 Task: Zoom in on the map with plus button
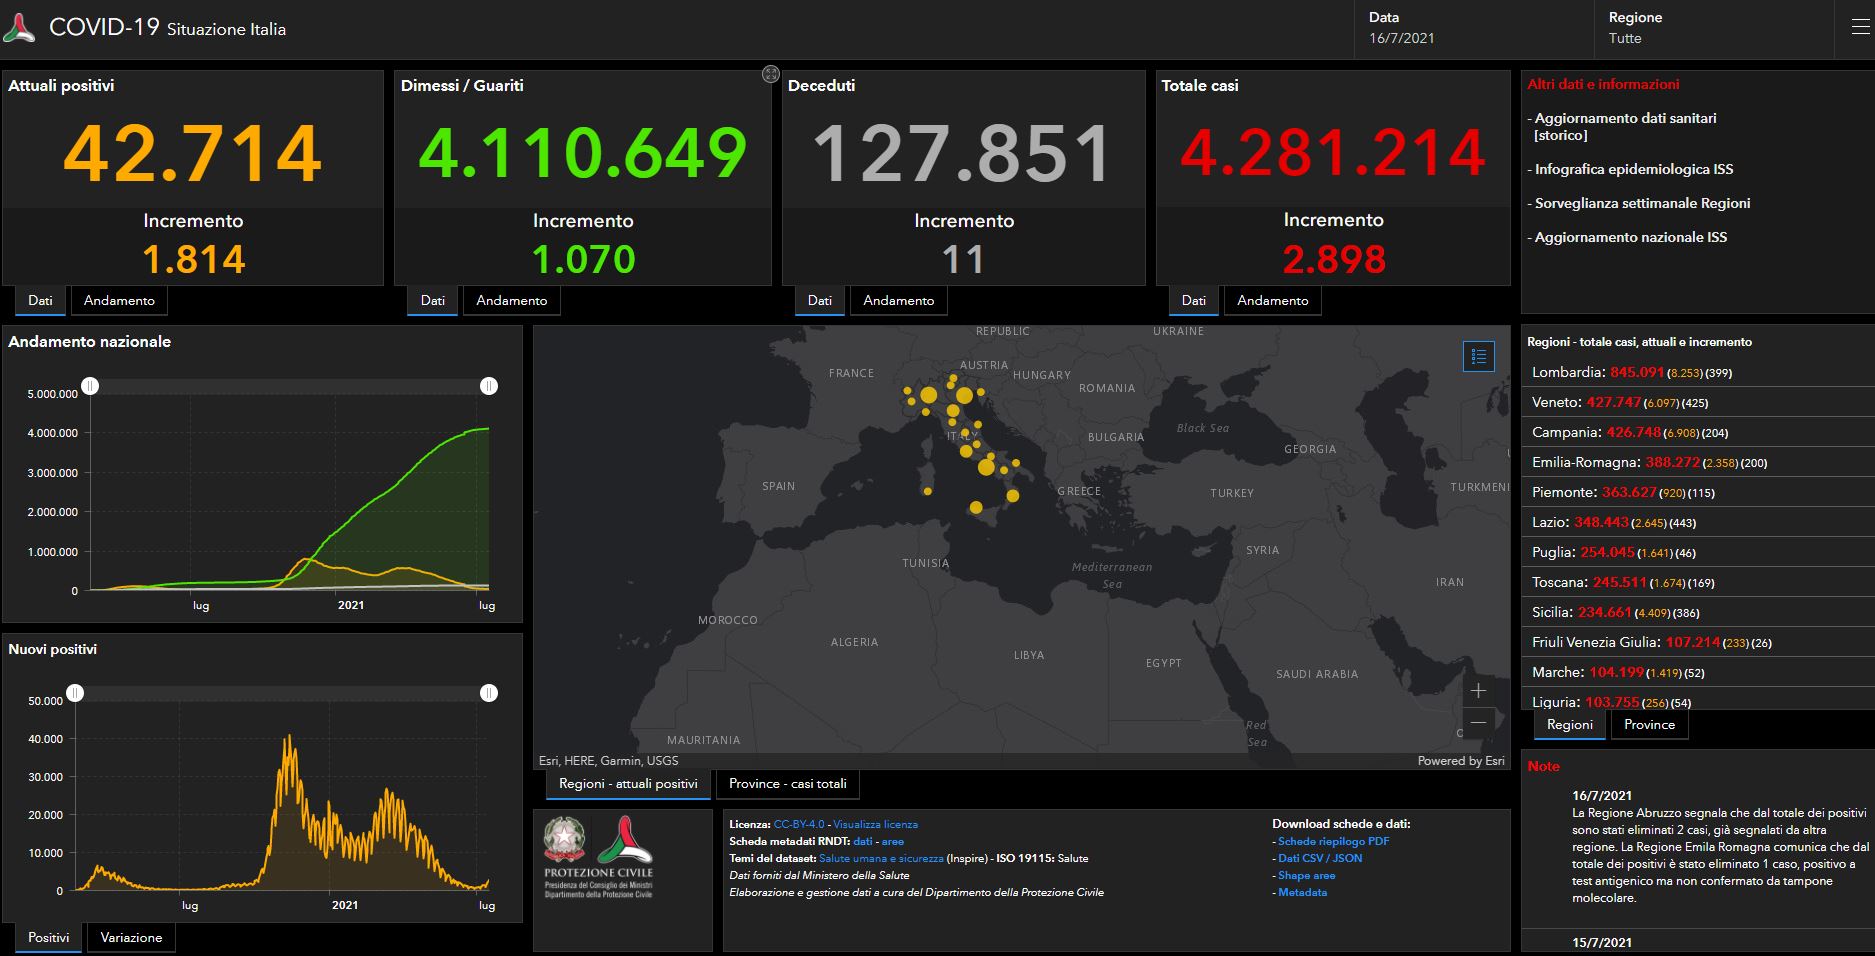tap(1478, 691)
